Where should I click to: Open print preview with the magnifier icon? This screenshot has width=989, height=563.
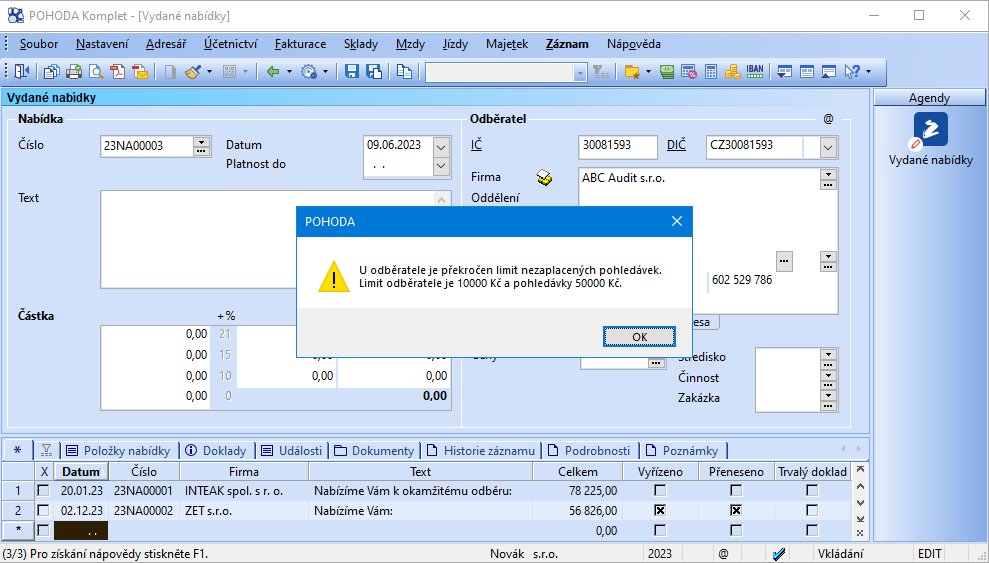96,72
